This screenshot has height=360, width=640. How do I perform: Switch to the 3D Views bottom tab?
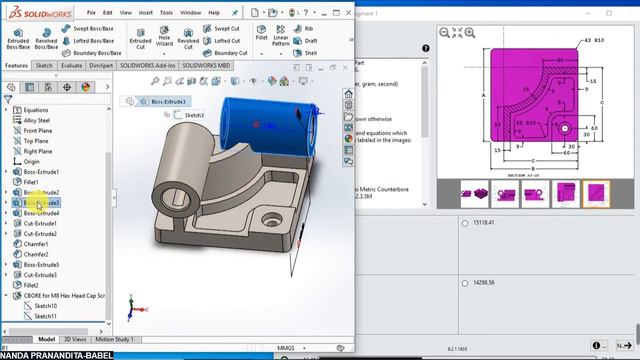(x=75, y=339)
